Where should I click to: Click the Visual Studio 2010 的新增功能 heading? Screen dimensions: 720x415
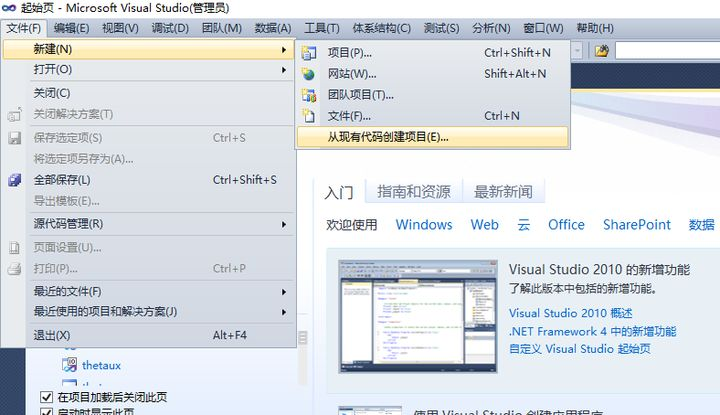pyautogui.click(x=599, y=270)
